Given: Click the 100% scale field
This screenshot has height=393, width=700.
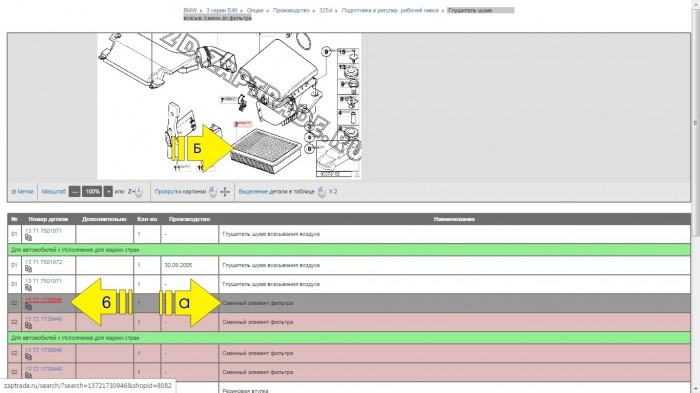Looking at the screenshot, I should click(92, 192).
